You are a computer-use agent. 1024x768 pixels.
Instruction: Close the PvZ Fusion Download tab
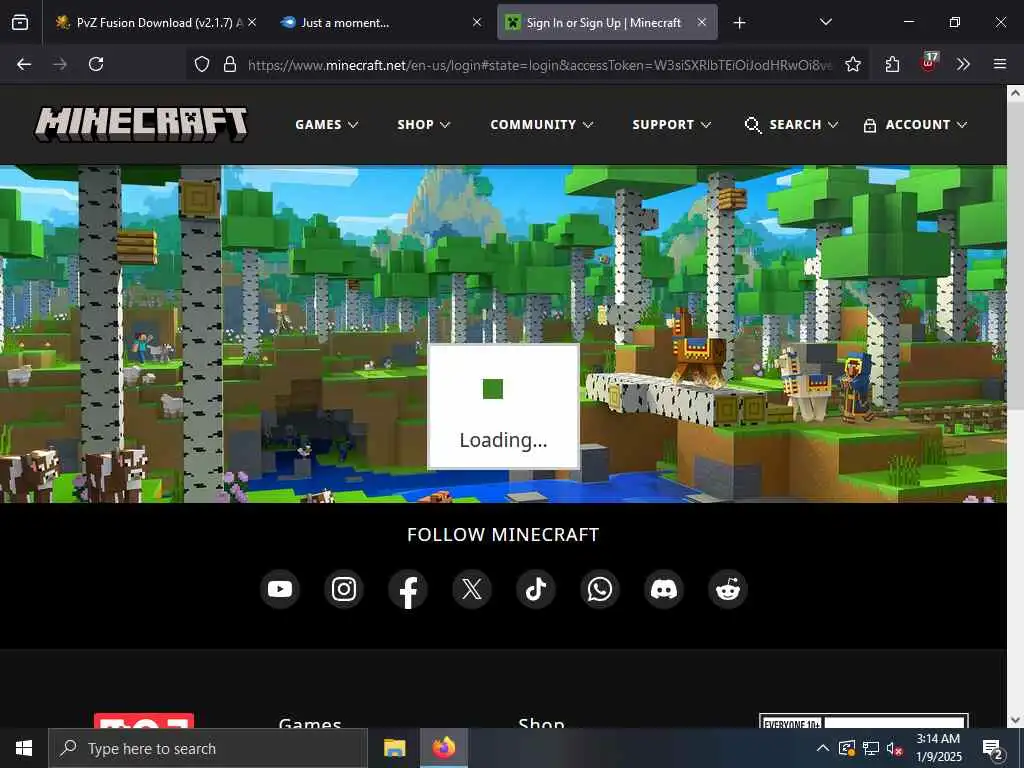(x=252, y=22)
